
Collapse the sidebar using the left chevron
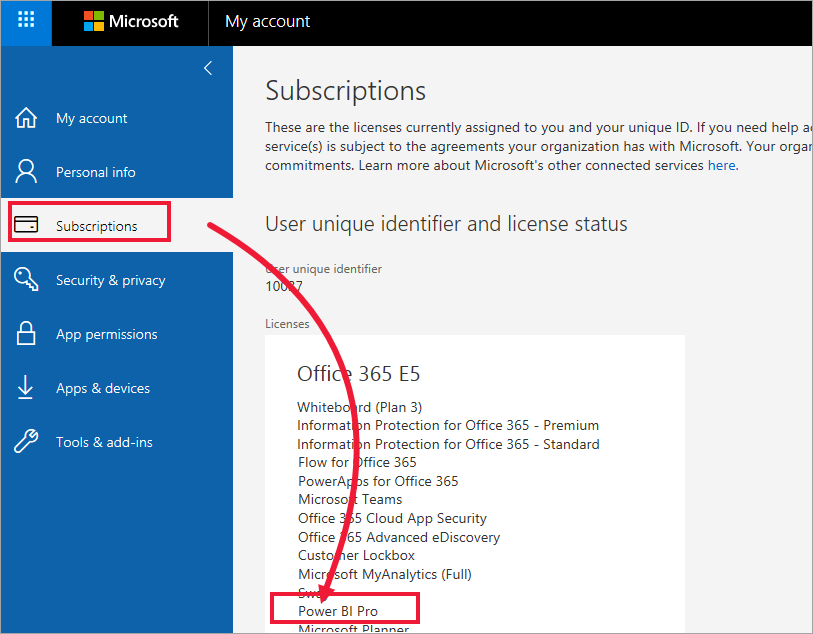coord(207,68)
